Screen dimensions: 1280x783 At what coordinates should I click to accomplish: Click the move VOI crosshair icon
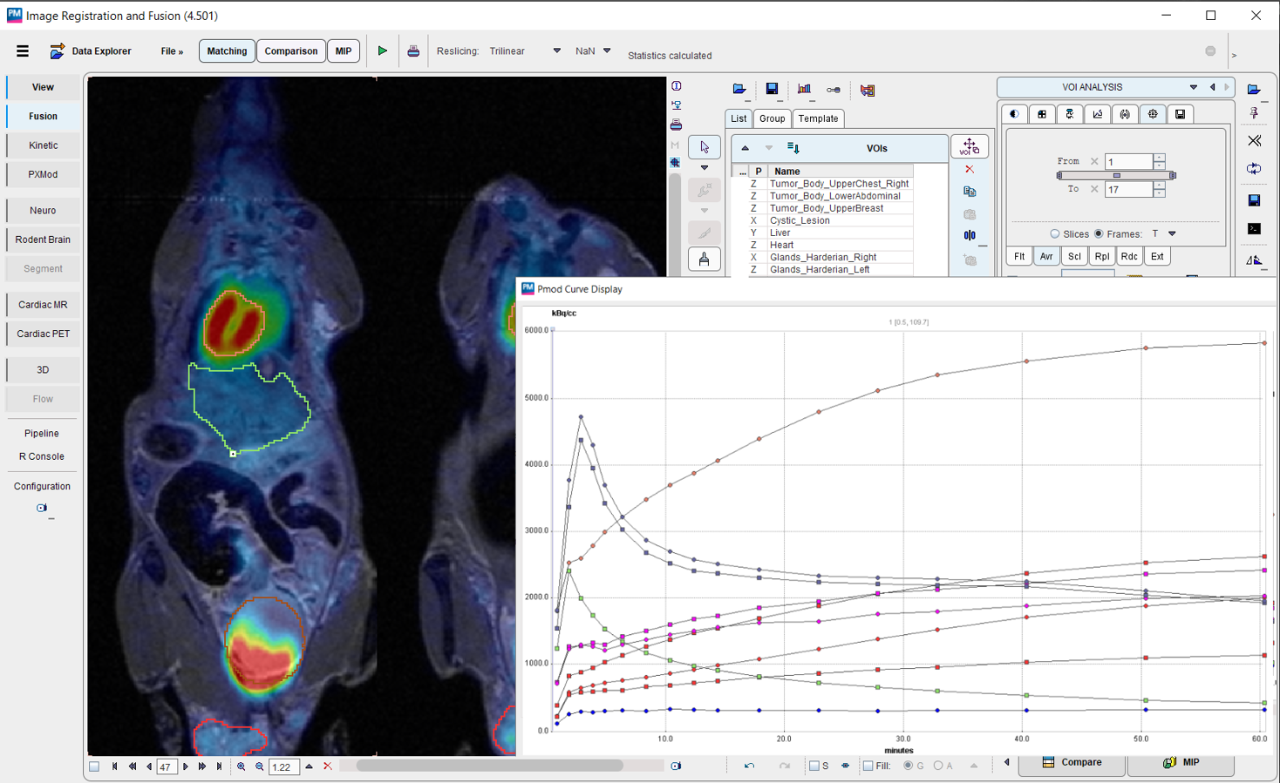[x=969, y=147]
